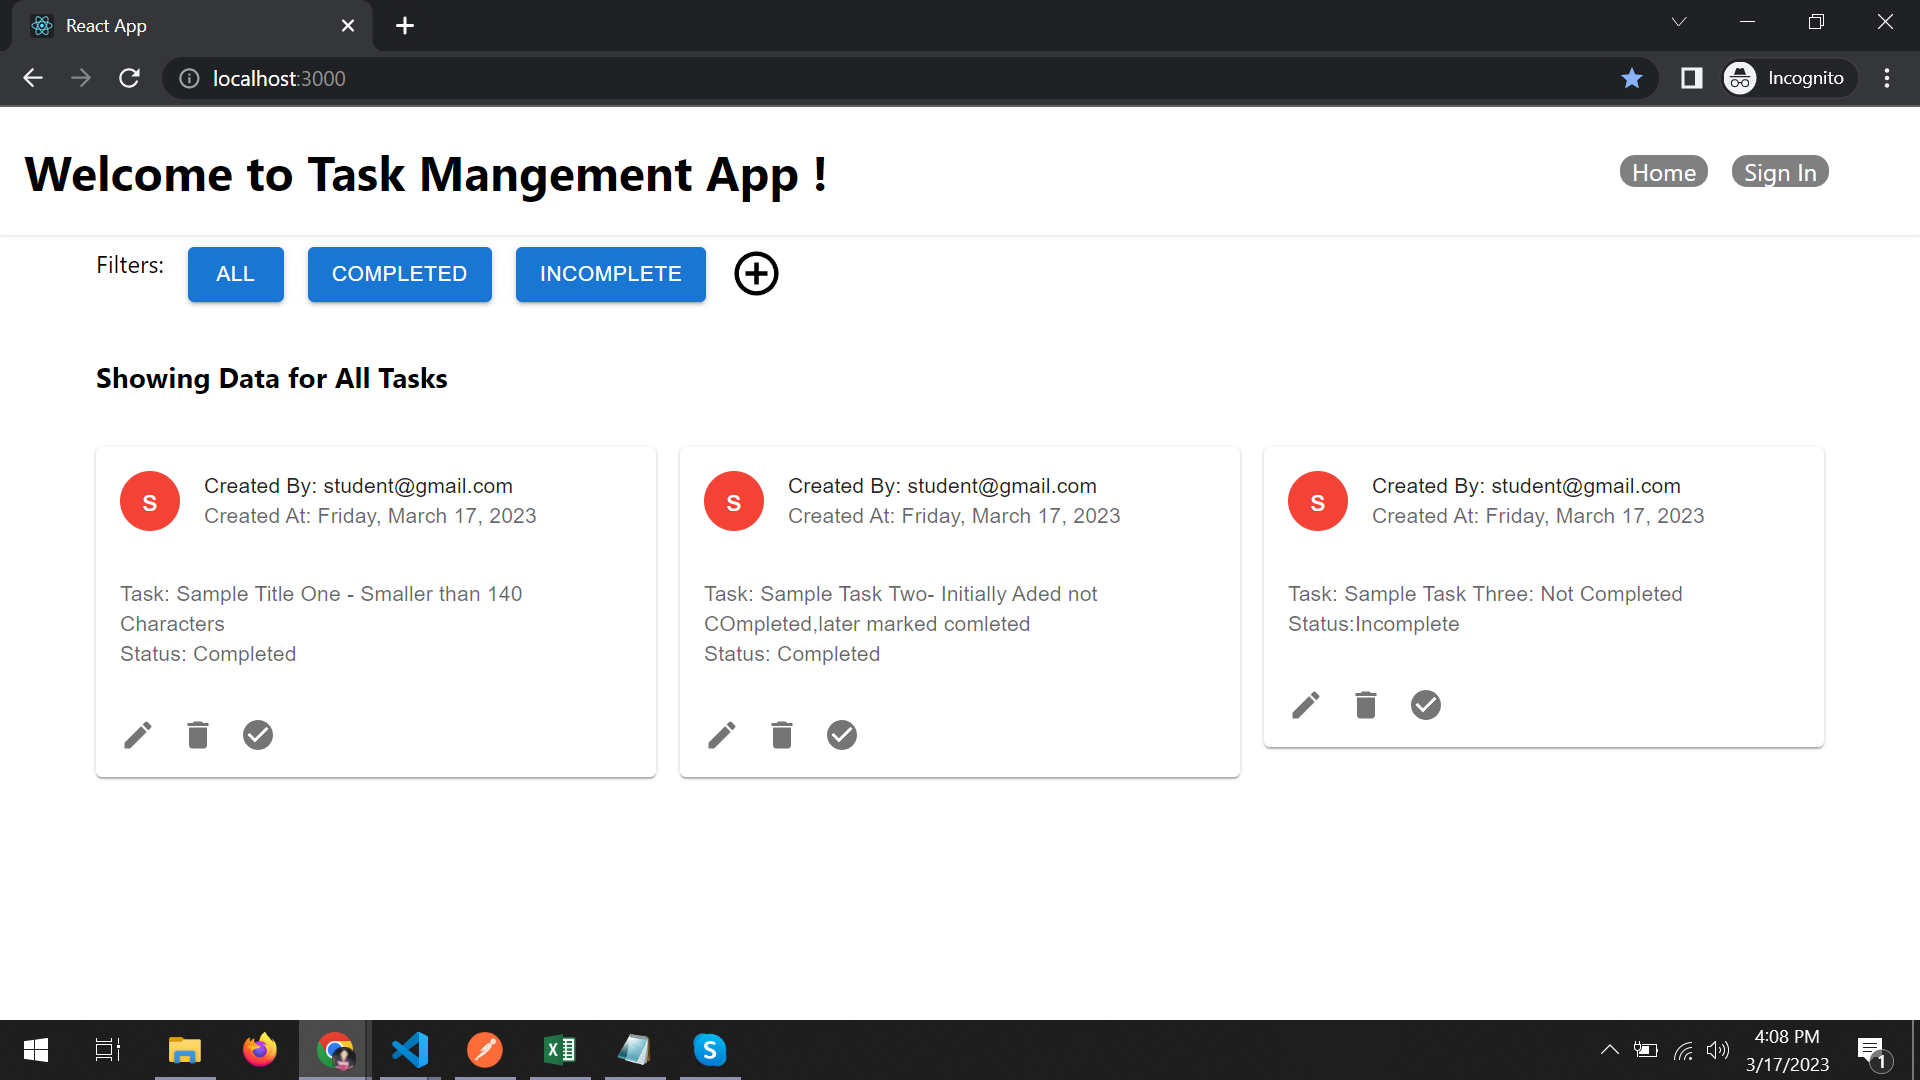Reload the localhost:3000 page
This screenshot has width=1920, height=1080.
(129, 78)
